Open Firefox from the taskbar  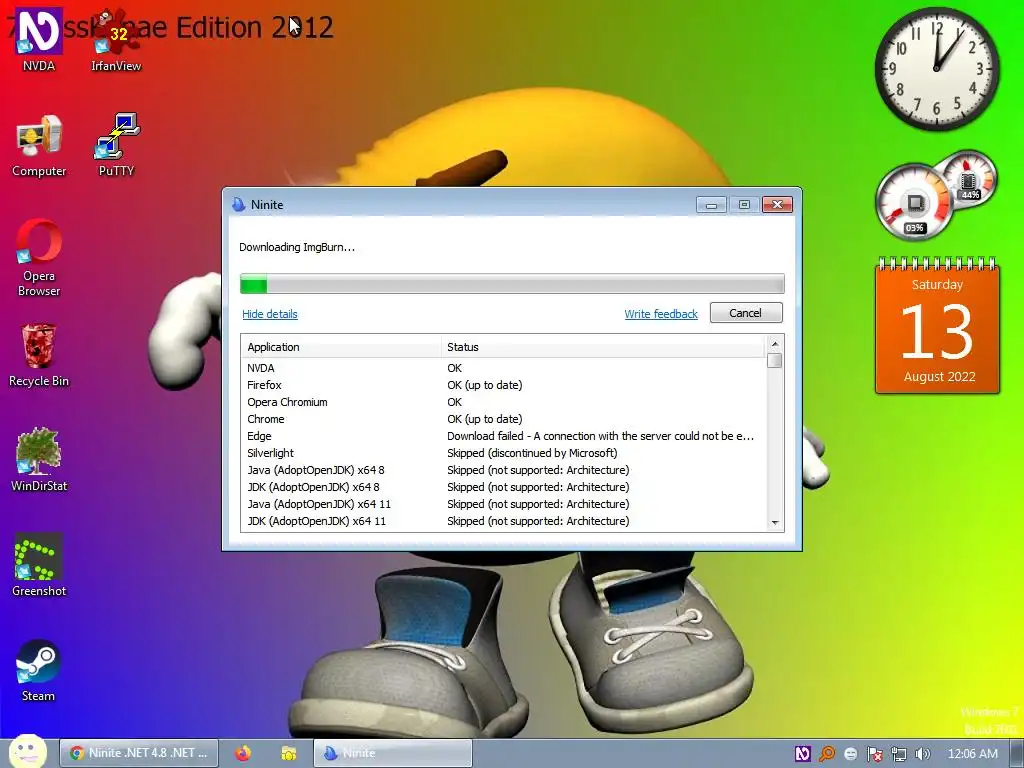click(x=243, y=753)
